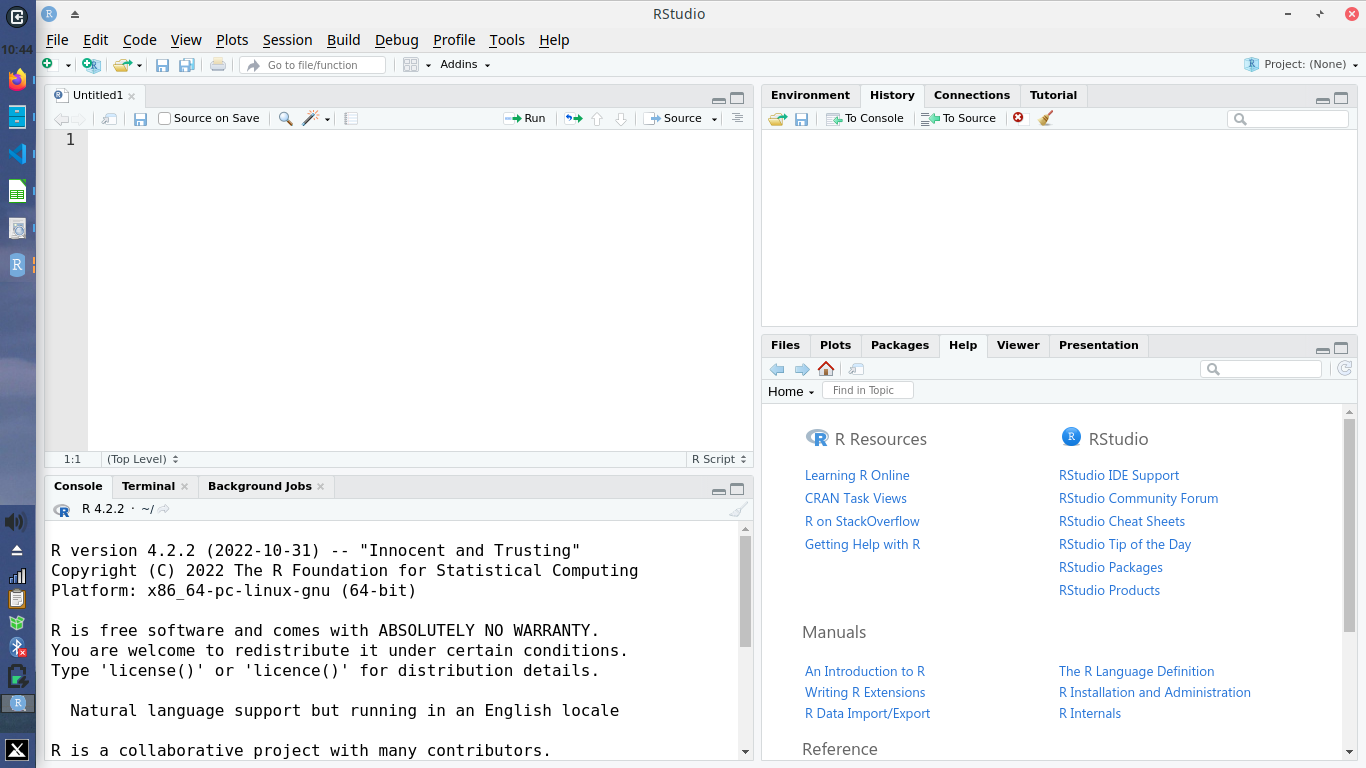
Task: Print the current file icon
Action: click(x=218, y=65)
